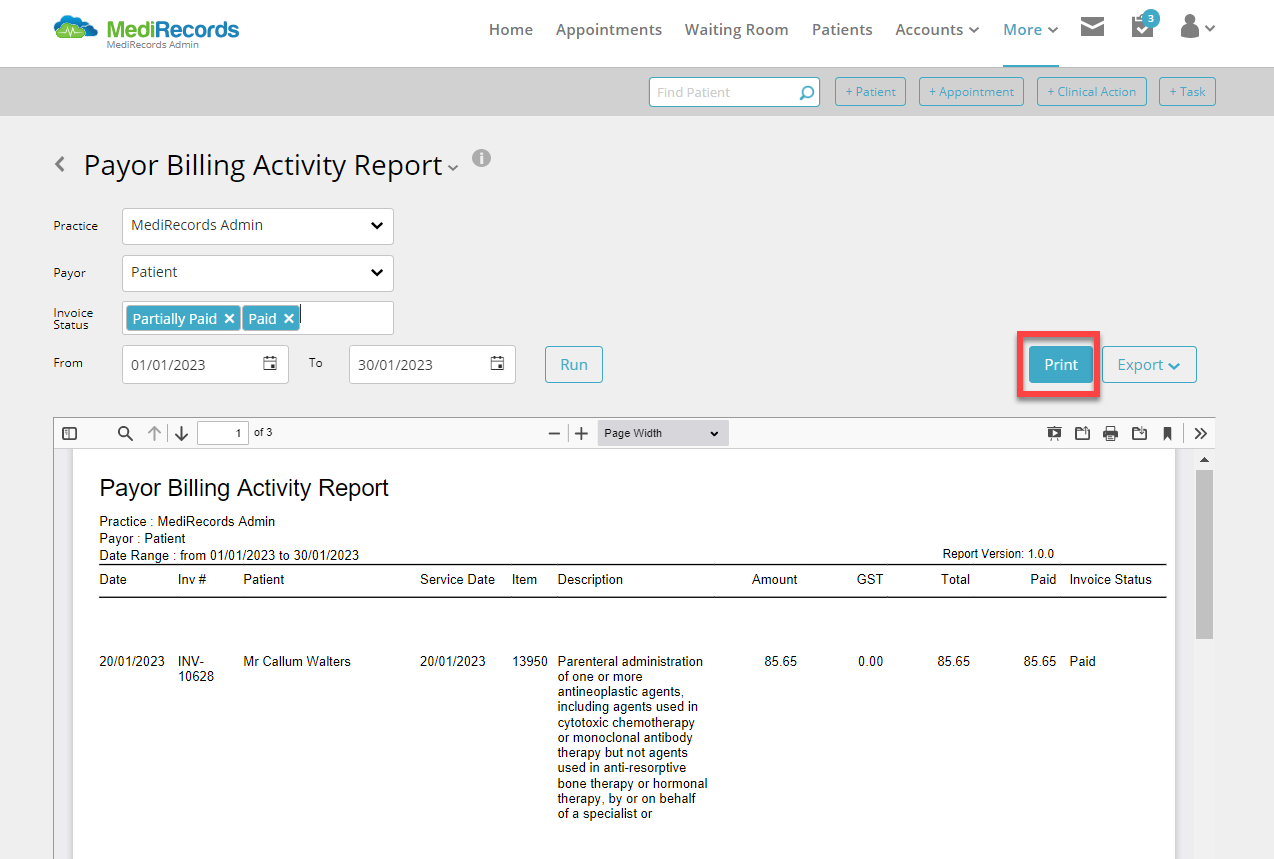Open the From date calendar picker

pos(270,364)
